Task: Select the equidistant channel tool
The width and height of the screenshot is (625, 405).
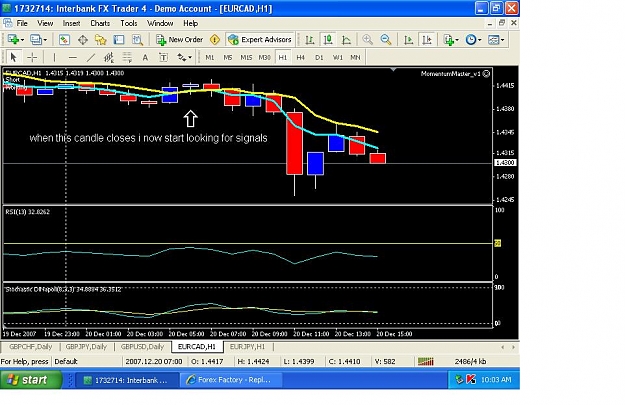Action: (109, 57)
